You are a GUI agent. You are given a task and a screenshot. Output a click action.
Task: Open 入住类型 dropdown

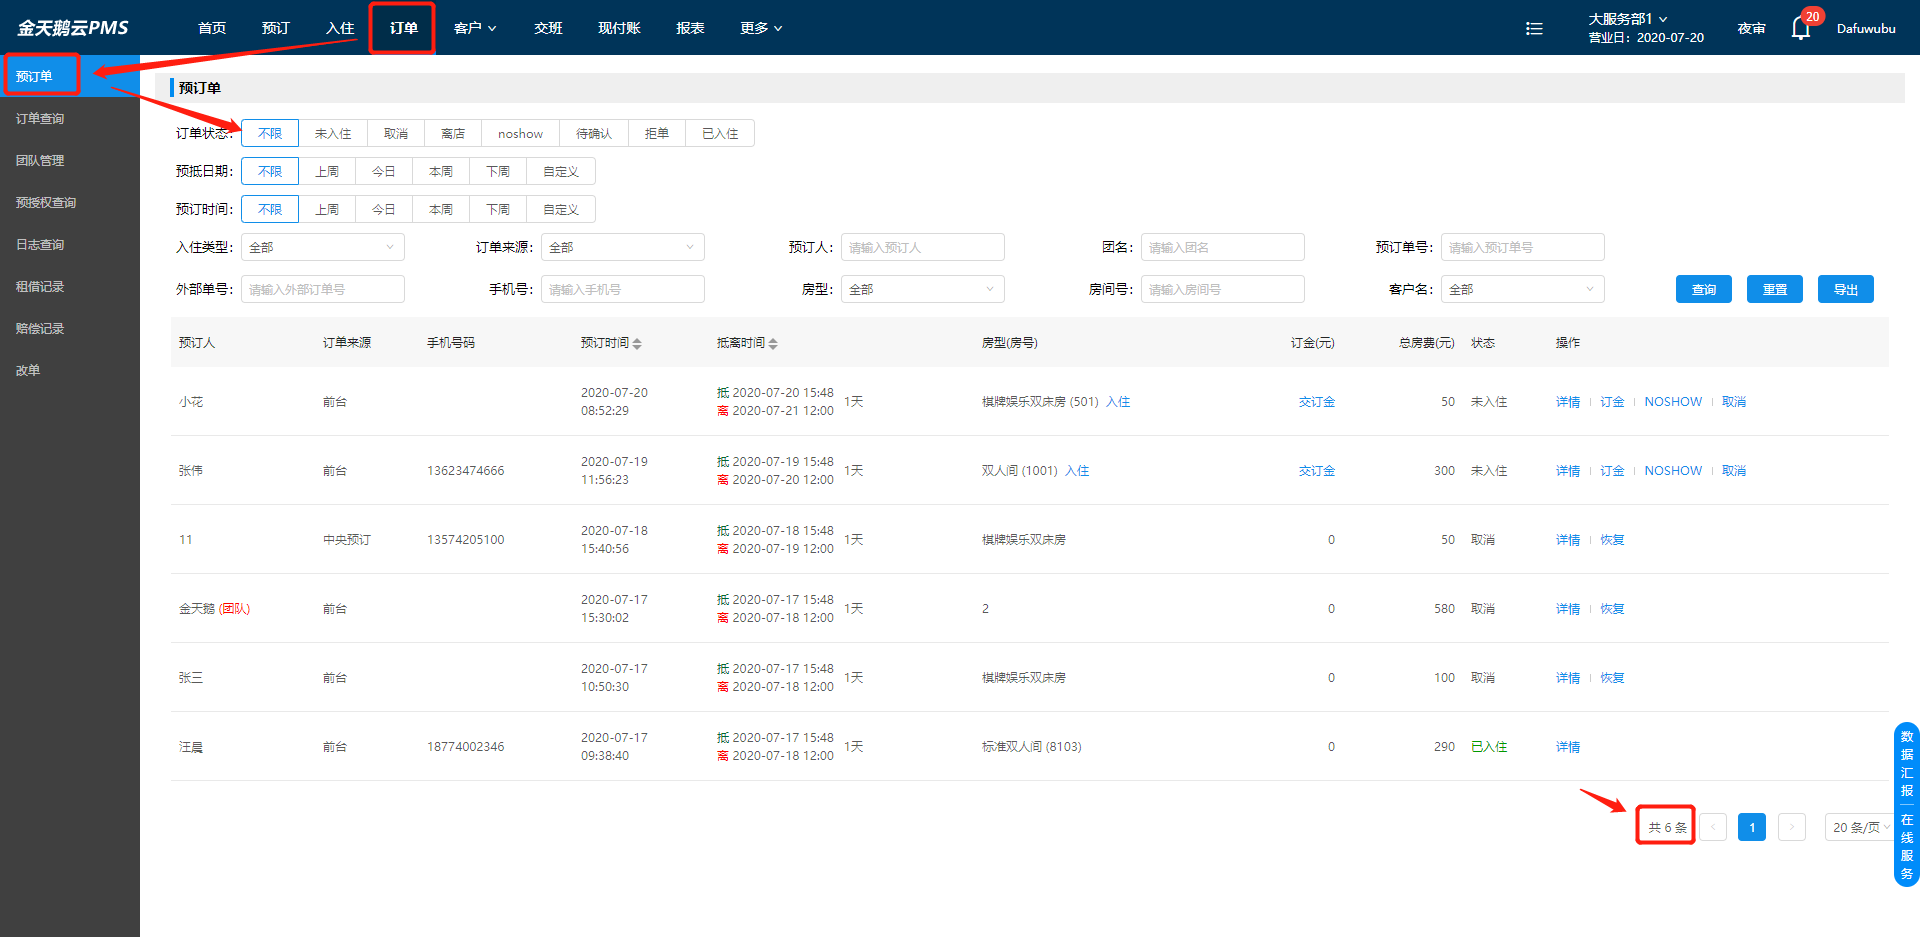[323, 247]
